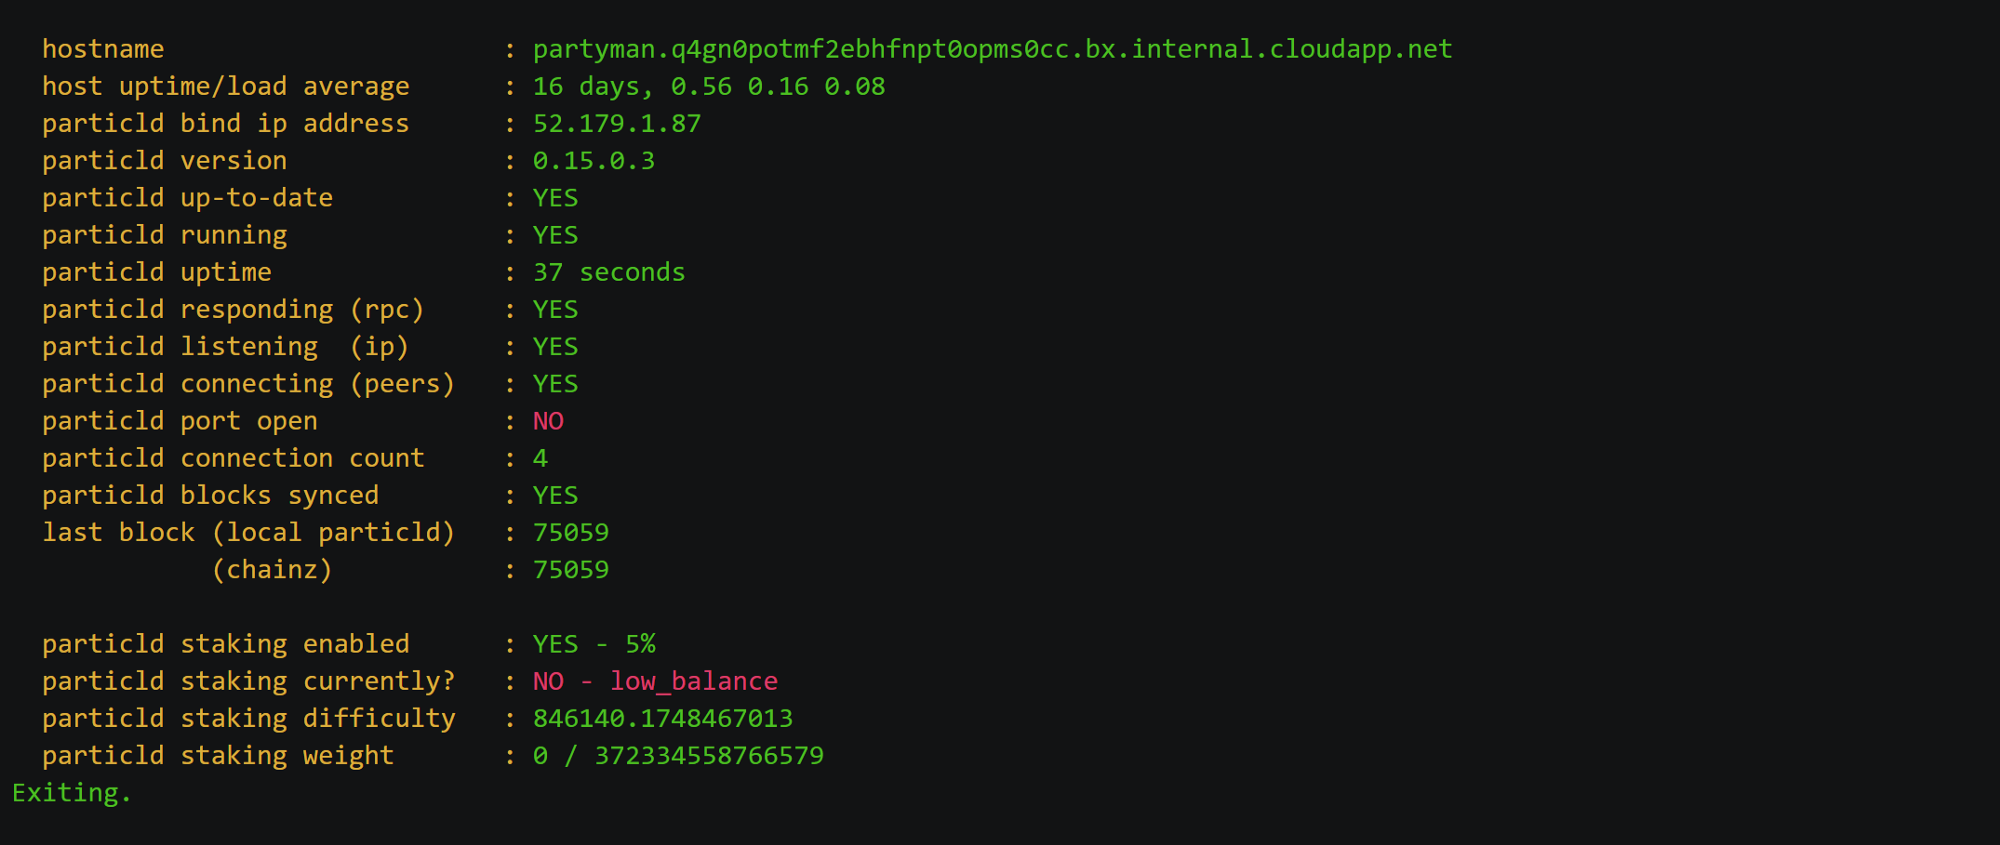
Task: Select the 37 seconds uptime value
Action: pos(609,272)
